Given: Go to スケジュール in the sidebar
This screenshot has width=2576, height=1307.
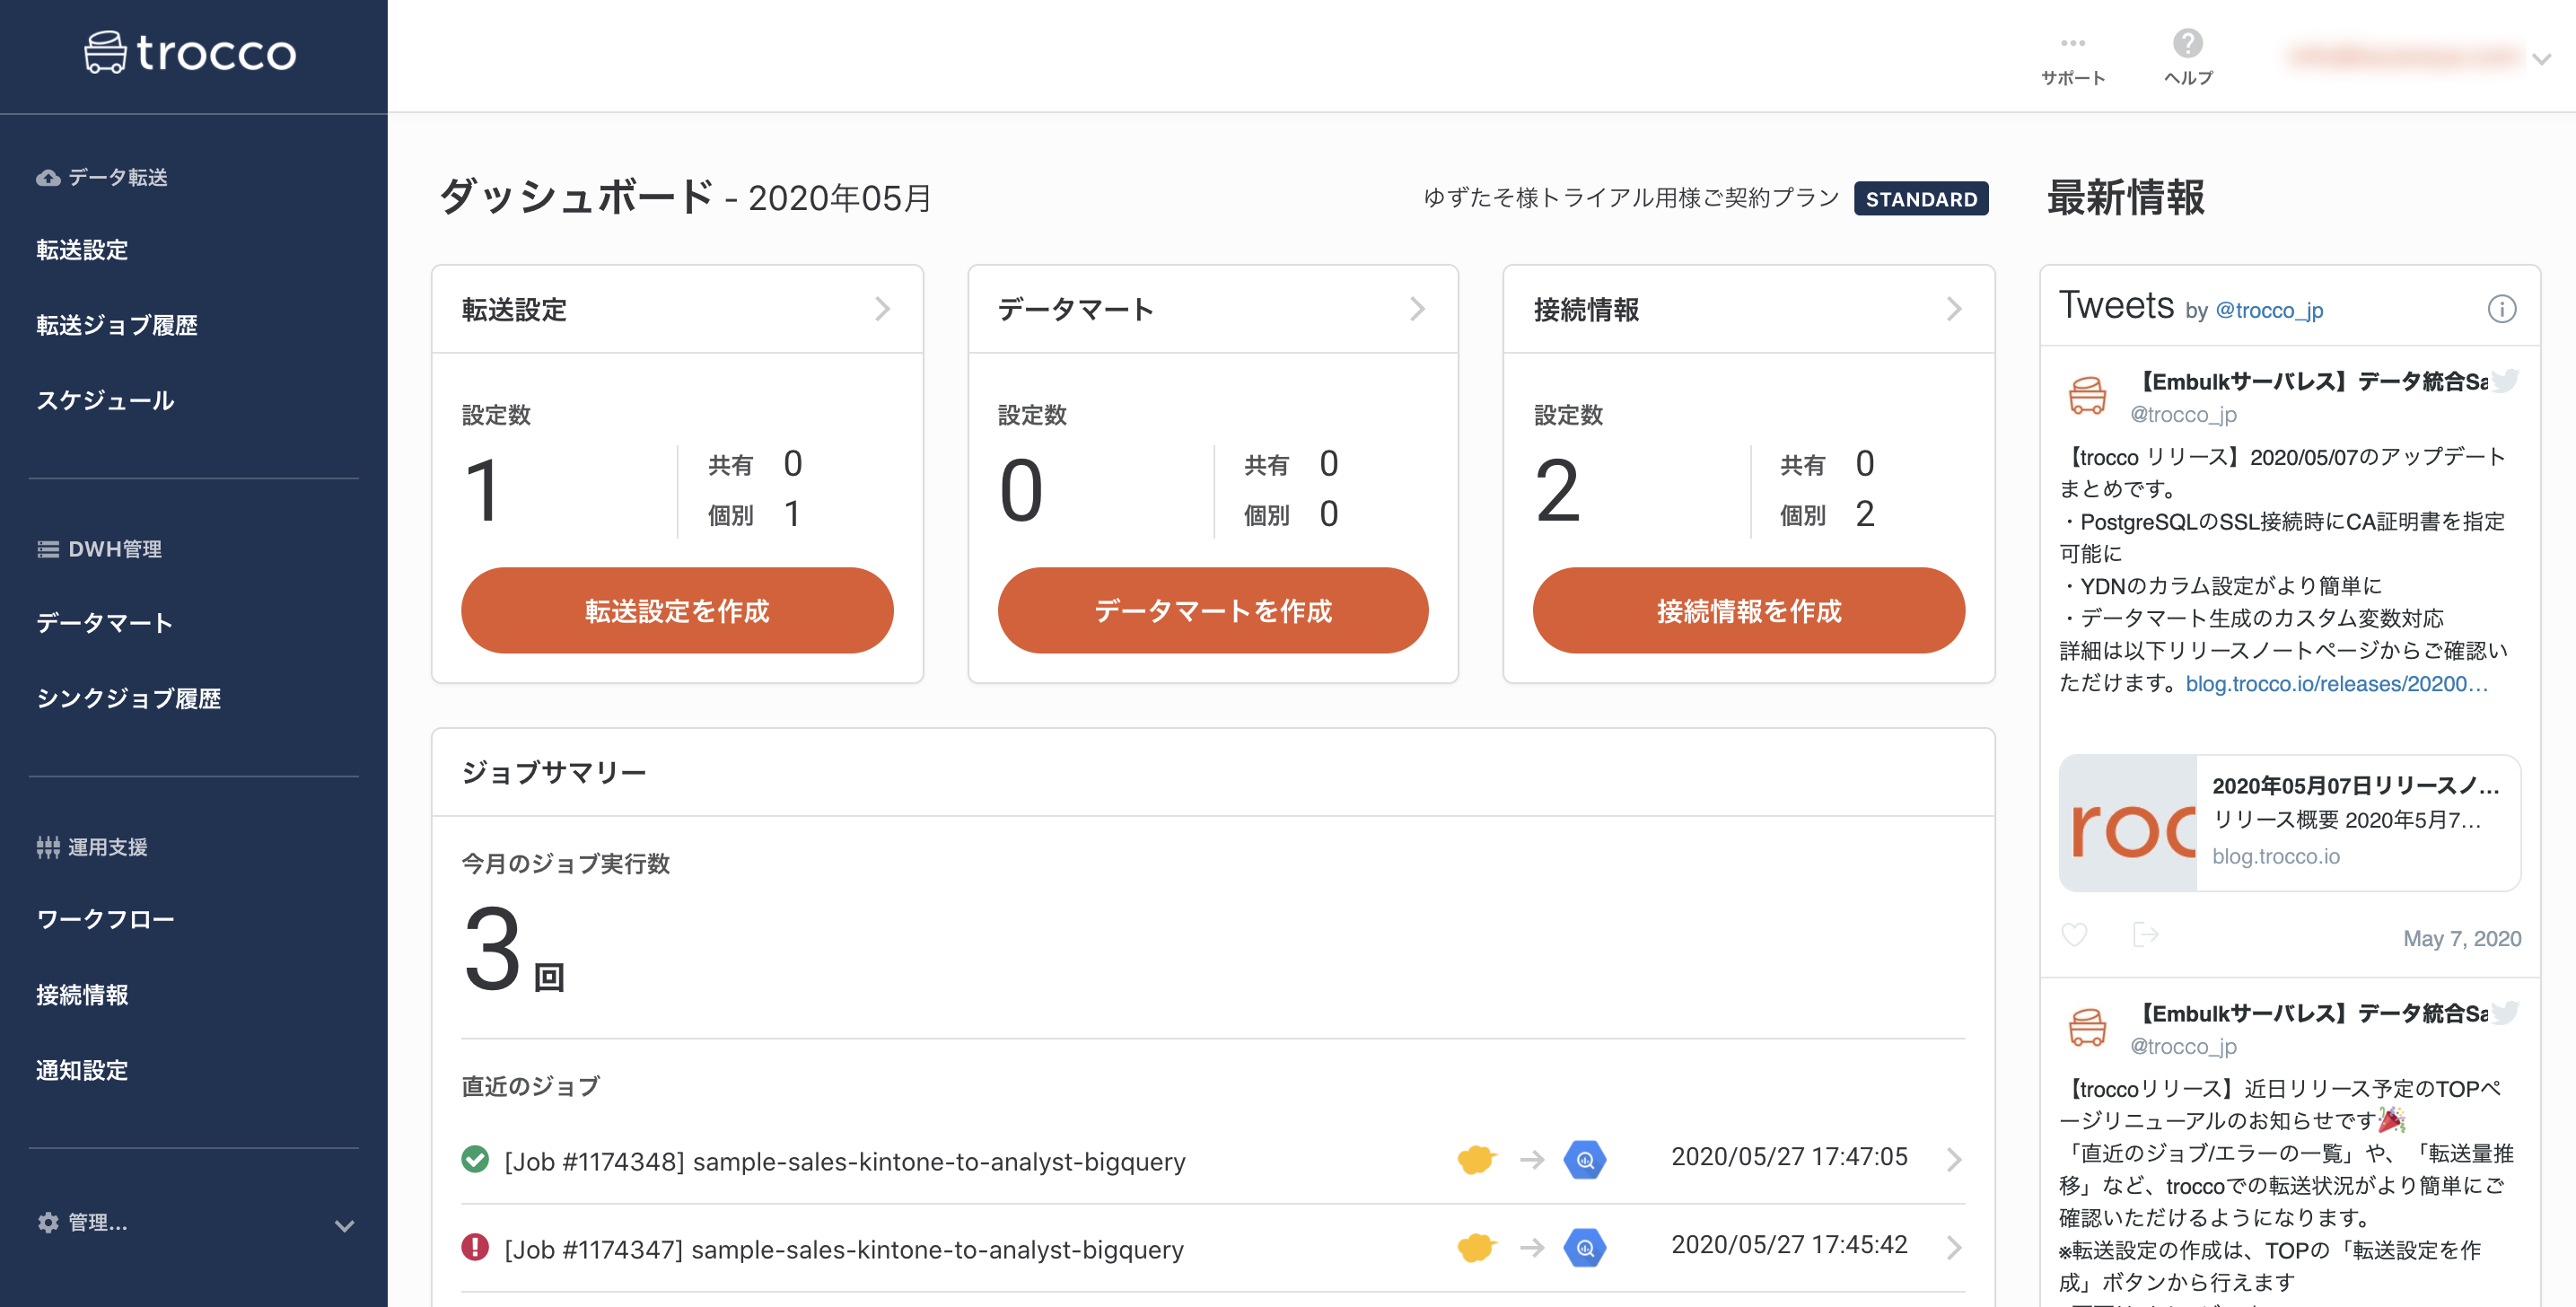Looking at the screenshot, I should tap(105, 401).
